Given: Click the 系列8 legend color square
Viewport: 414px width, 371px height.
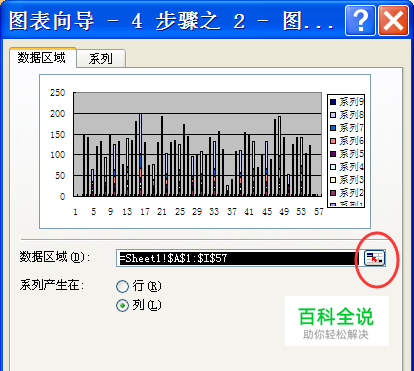Looking at the screenshot, I should click(333, 115).
